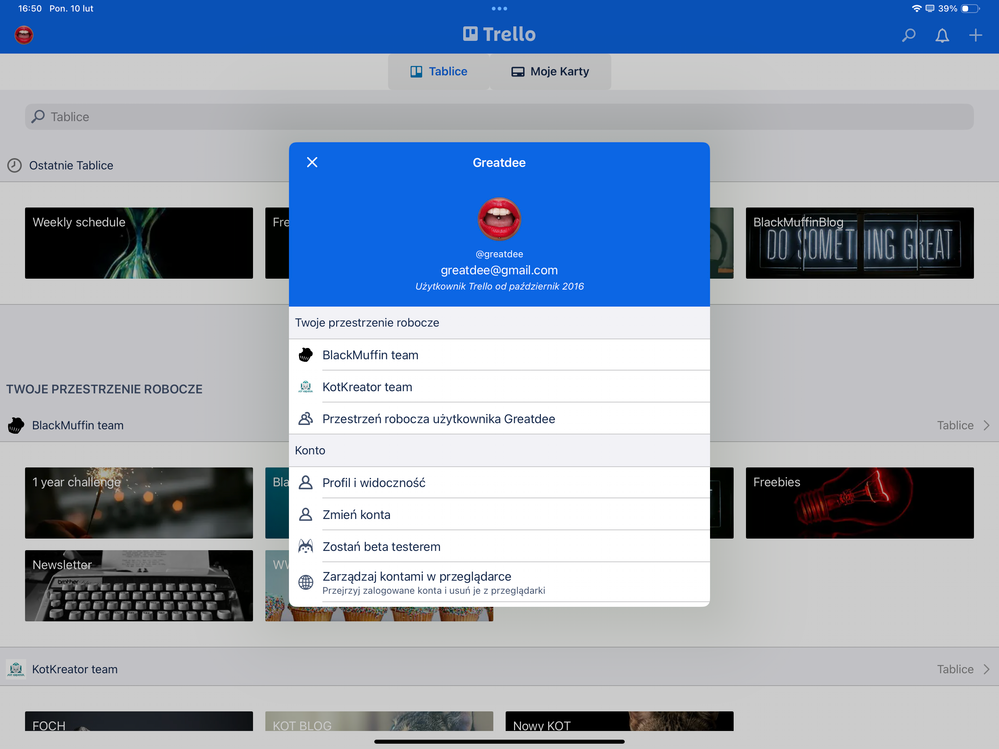Screen dimensions: 999x749
Task: Open the 1 year challenge board
Action: 139,503
